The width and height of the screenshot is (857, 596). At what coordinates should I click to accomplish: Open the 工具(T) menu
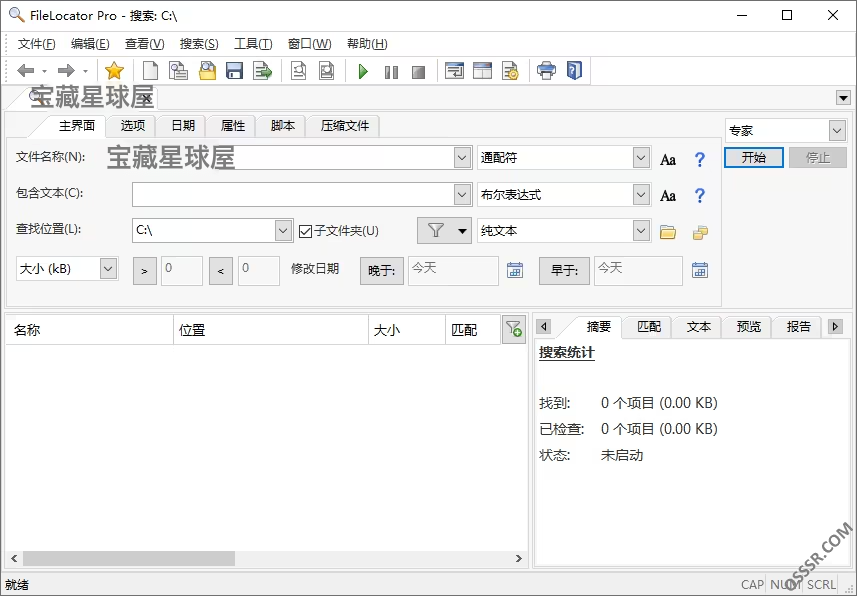(x=253, y=44)
